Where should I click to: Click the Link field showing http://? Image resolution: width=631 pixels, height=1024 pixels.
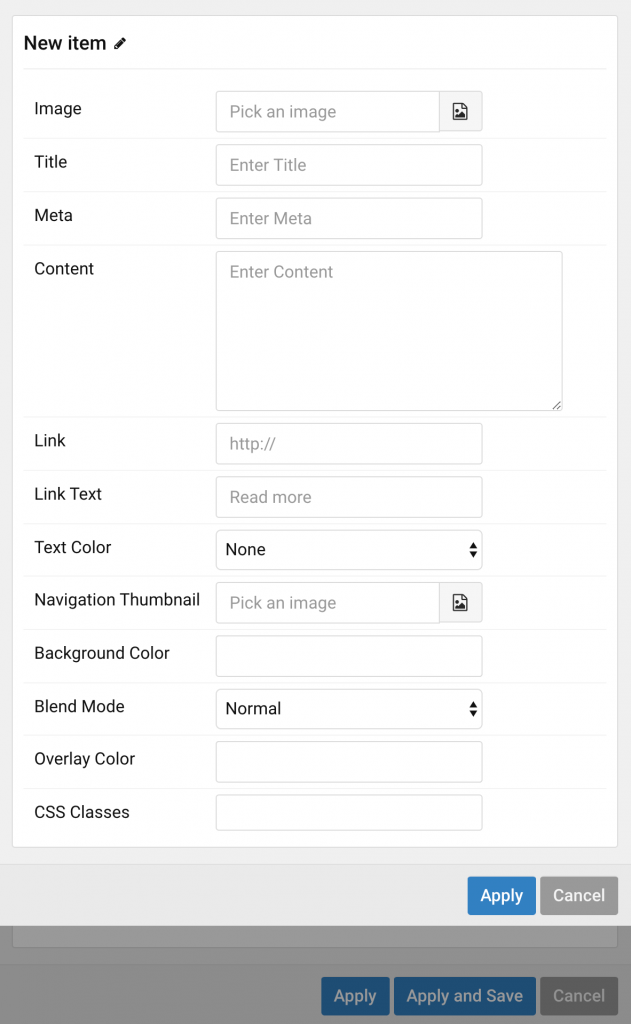click(x=348, y=443)
